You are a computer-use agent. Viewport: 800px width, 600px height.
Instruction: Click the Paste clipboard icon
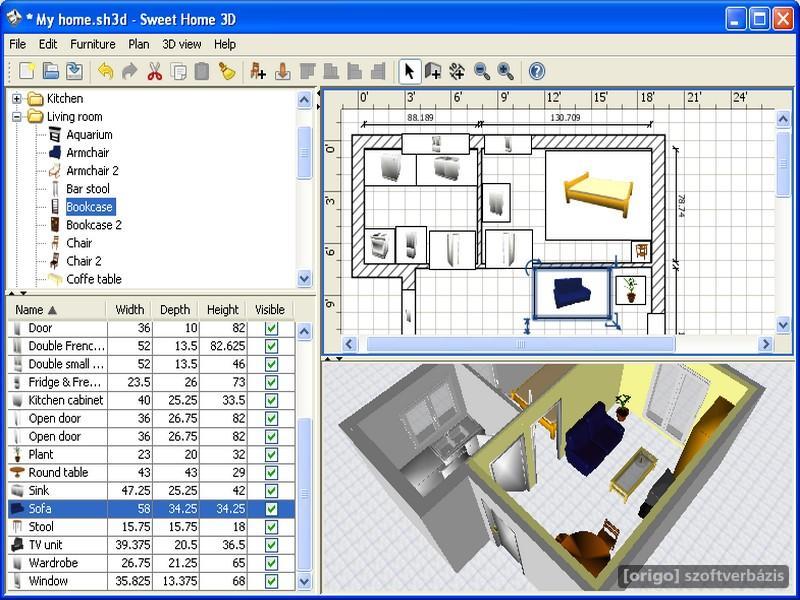click(202, 71)
